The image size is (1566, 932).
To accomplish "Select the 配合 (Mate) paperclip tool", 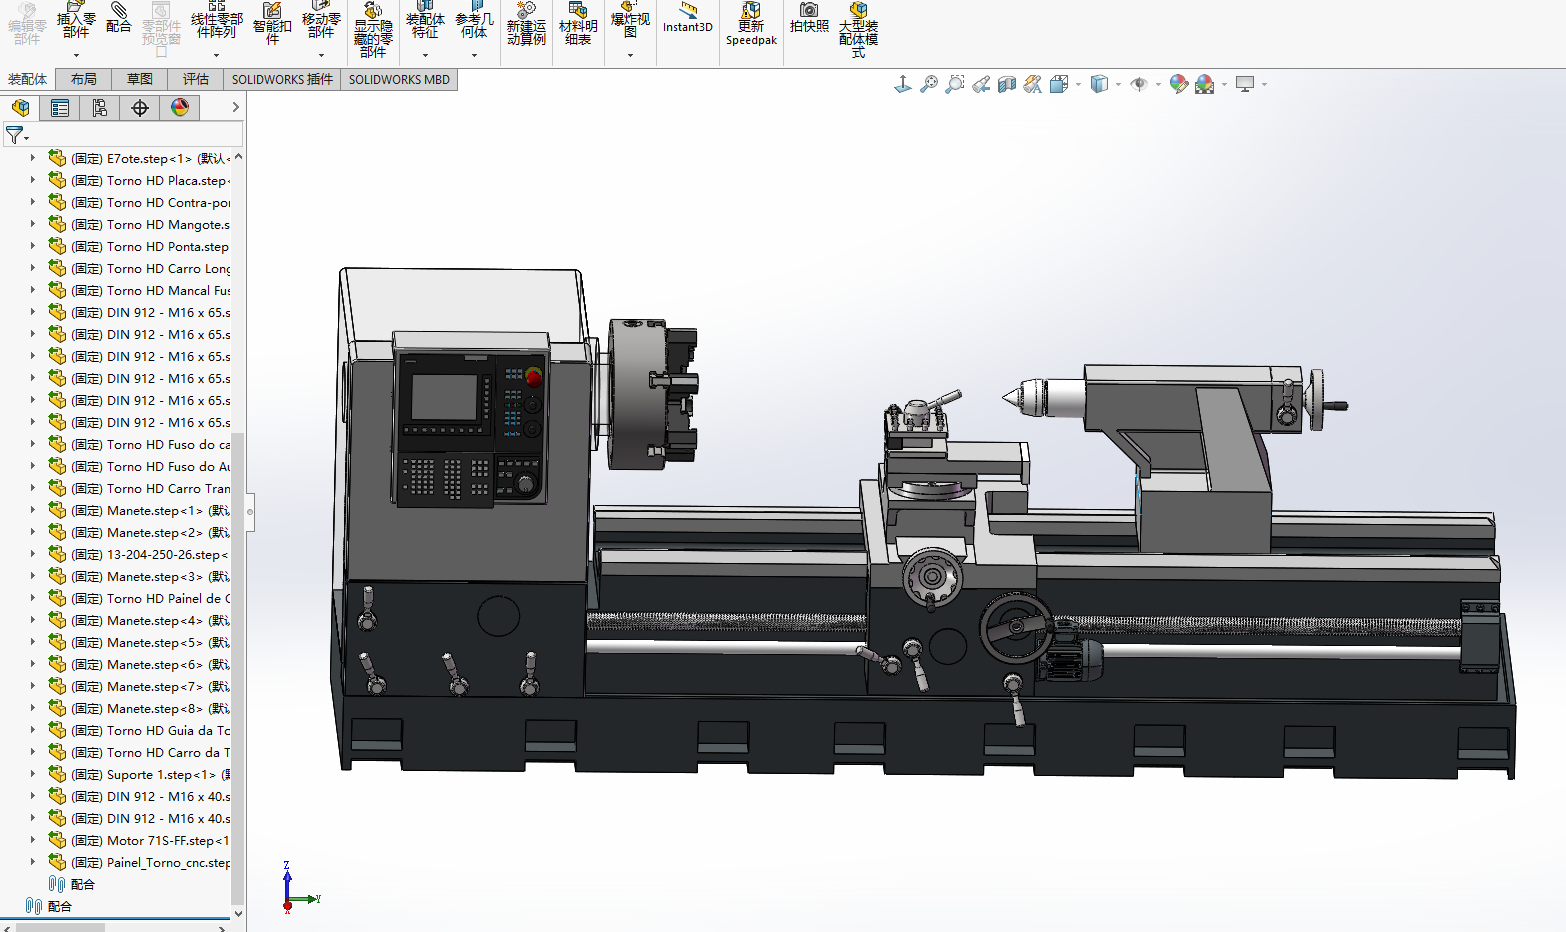I will point(119,18).
